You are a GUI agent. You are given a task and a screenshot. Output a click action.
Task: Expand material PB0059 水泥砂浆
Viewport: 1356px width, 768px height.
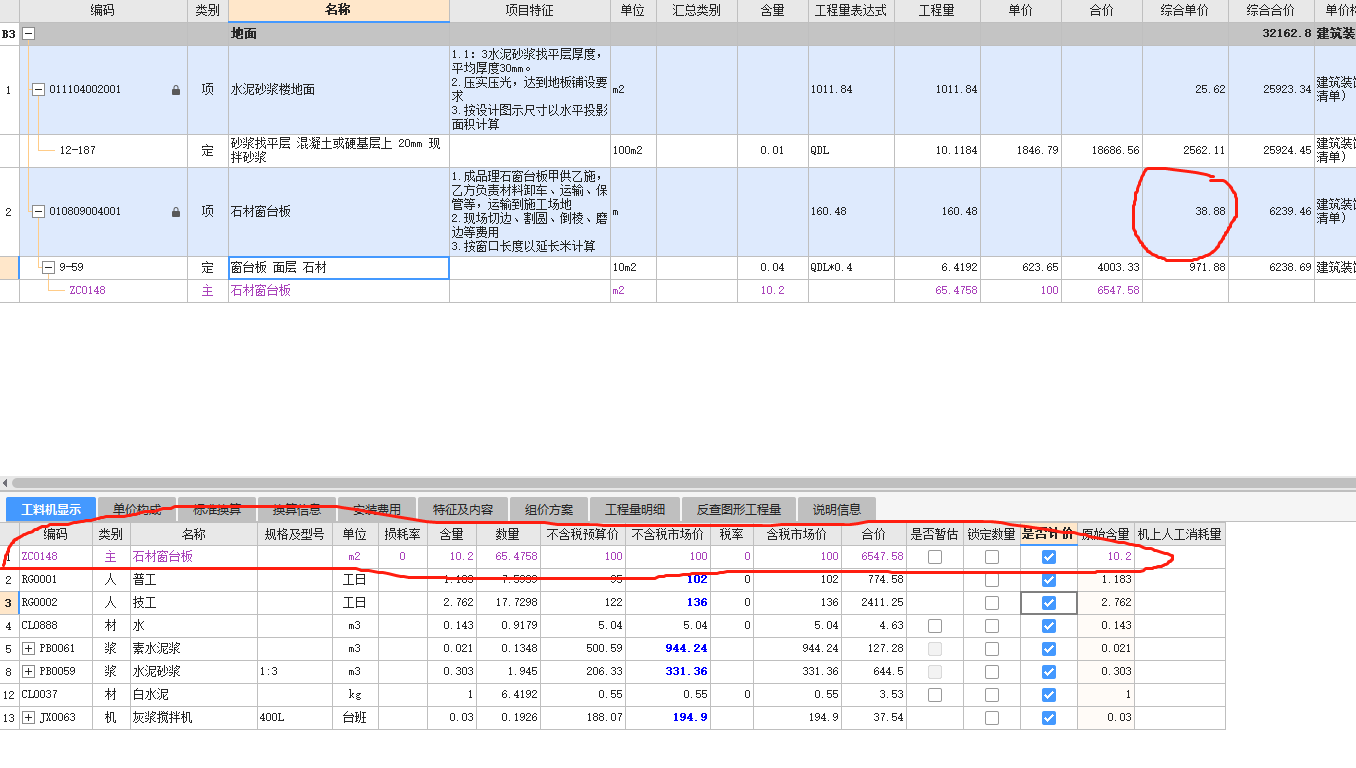coord(28,671)
